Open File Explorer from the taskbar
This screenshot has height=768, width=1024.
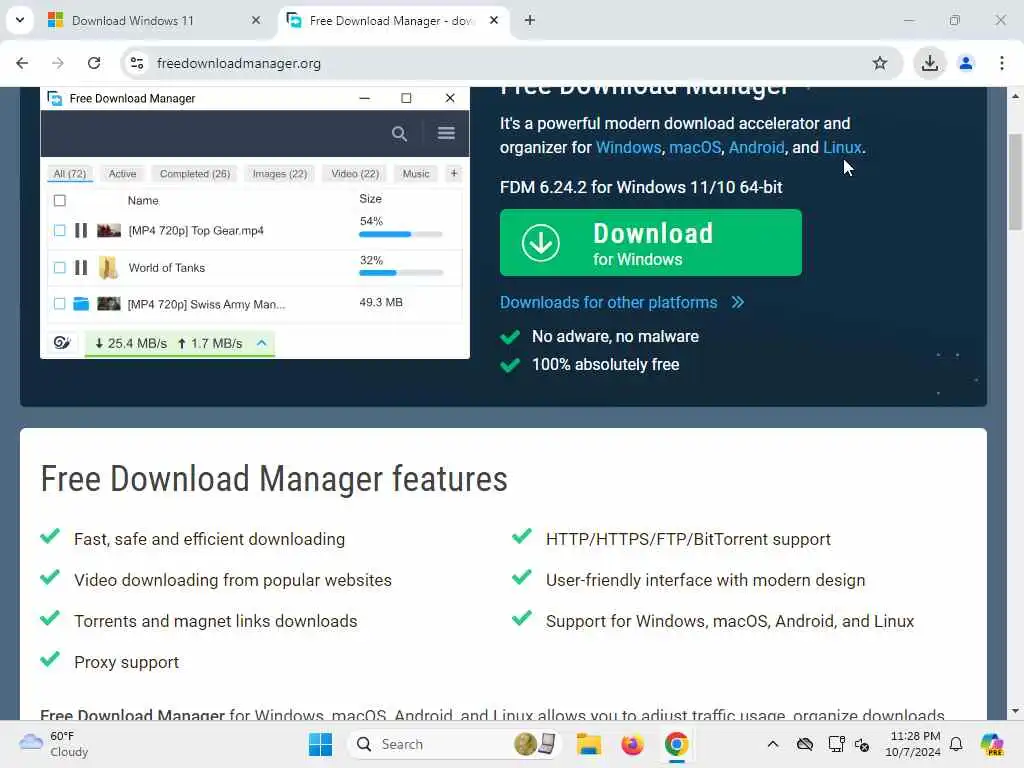[588, 744]
